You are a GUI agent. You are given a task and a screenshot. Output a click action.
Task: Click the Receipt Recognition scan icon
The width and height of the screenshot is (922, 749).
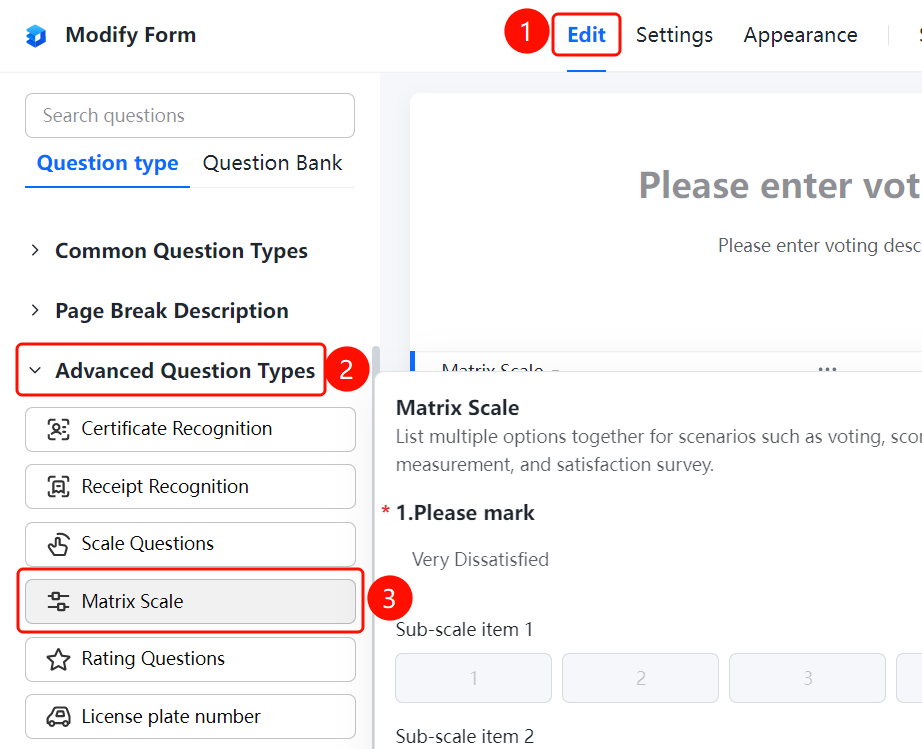click(x=58, y=487)
